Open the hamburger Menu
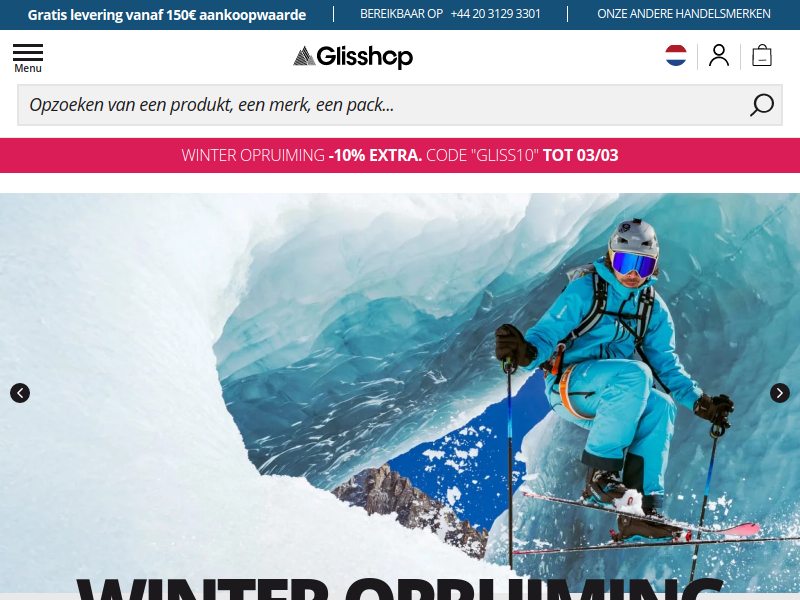 point(28,58)
